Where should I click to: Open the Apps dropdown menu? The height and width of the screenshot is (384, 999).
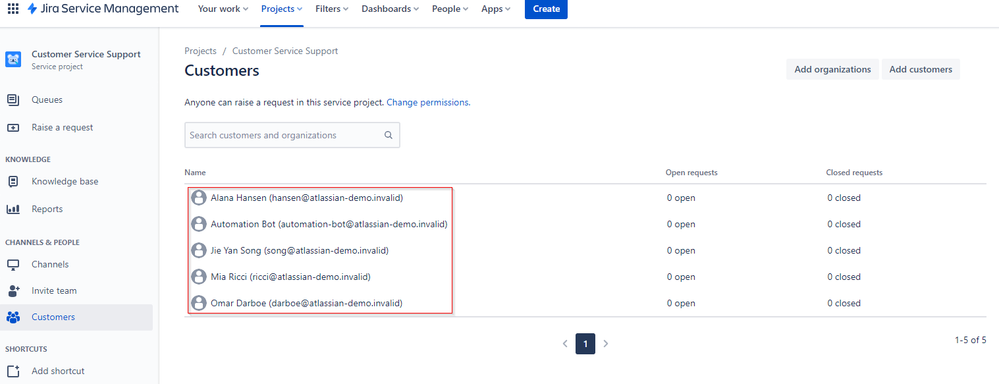coord(496,9)
